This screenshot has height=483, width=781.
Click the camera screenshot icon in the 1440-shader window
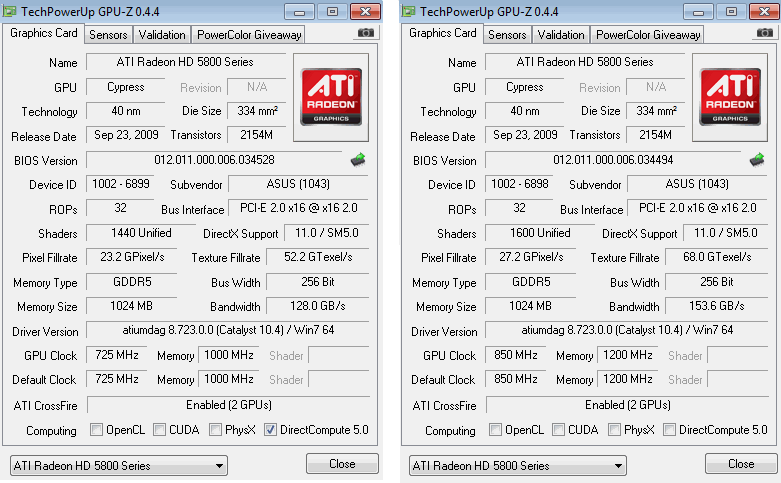367,34
